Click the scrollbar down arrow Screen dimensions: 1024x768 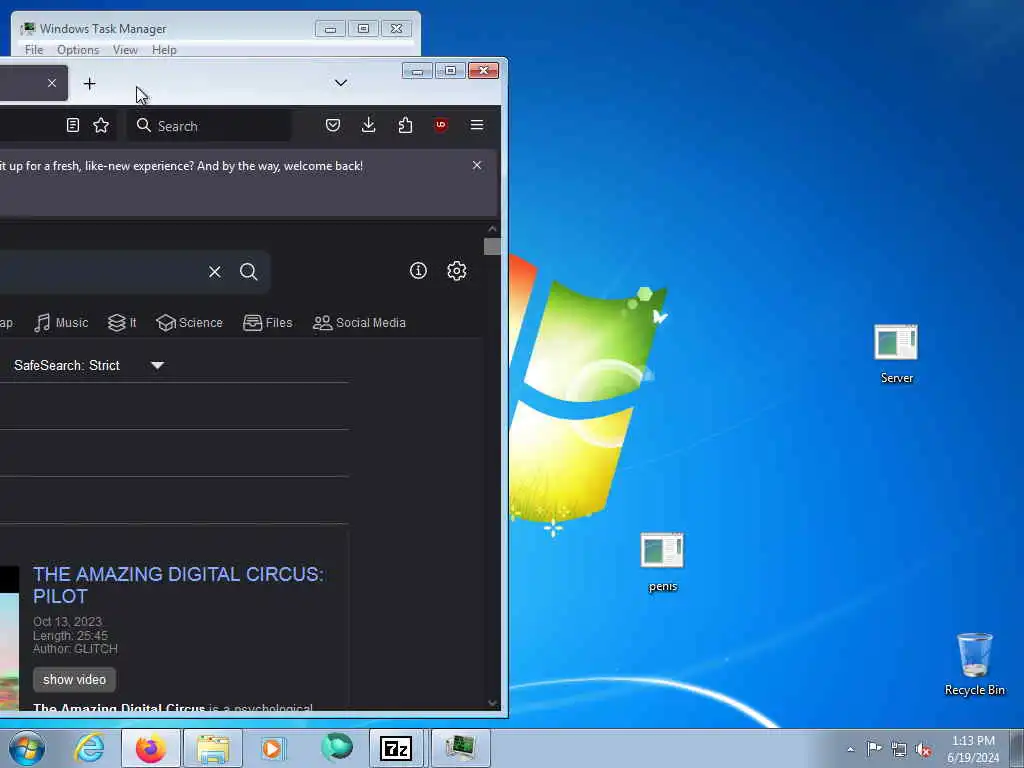point(492,703)
